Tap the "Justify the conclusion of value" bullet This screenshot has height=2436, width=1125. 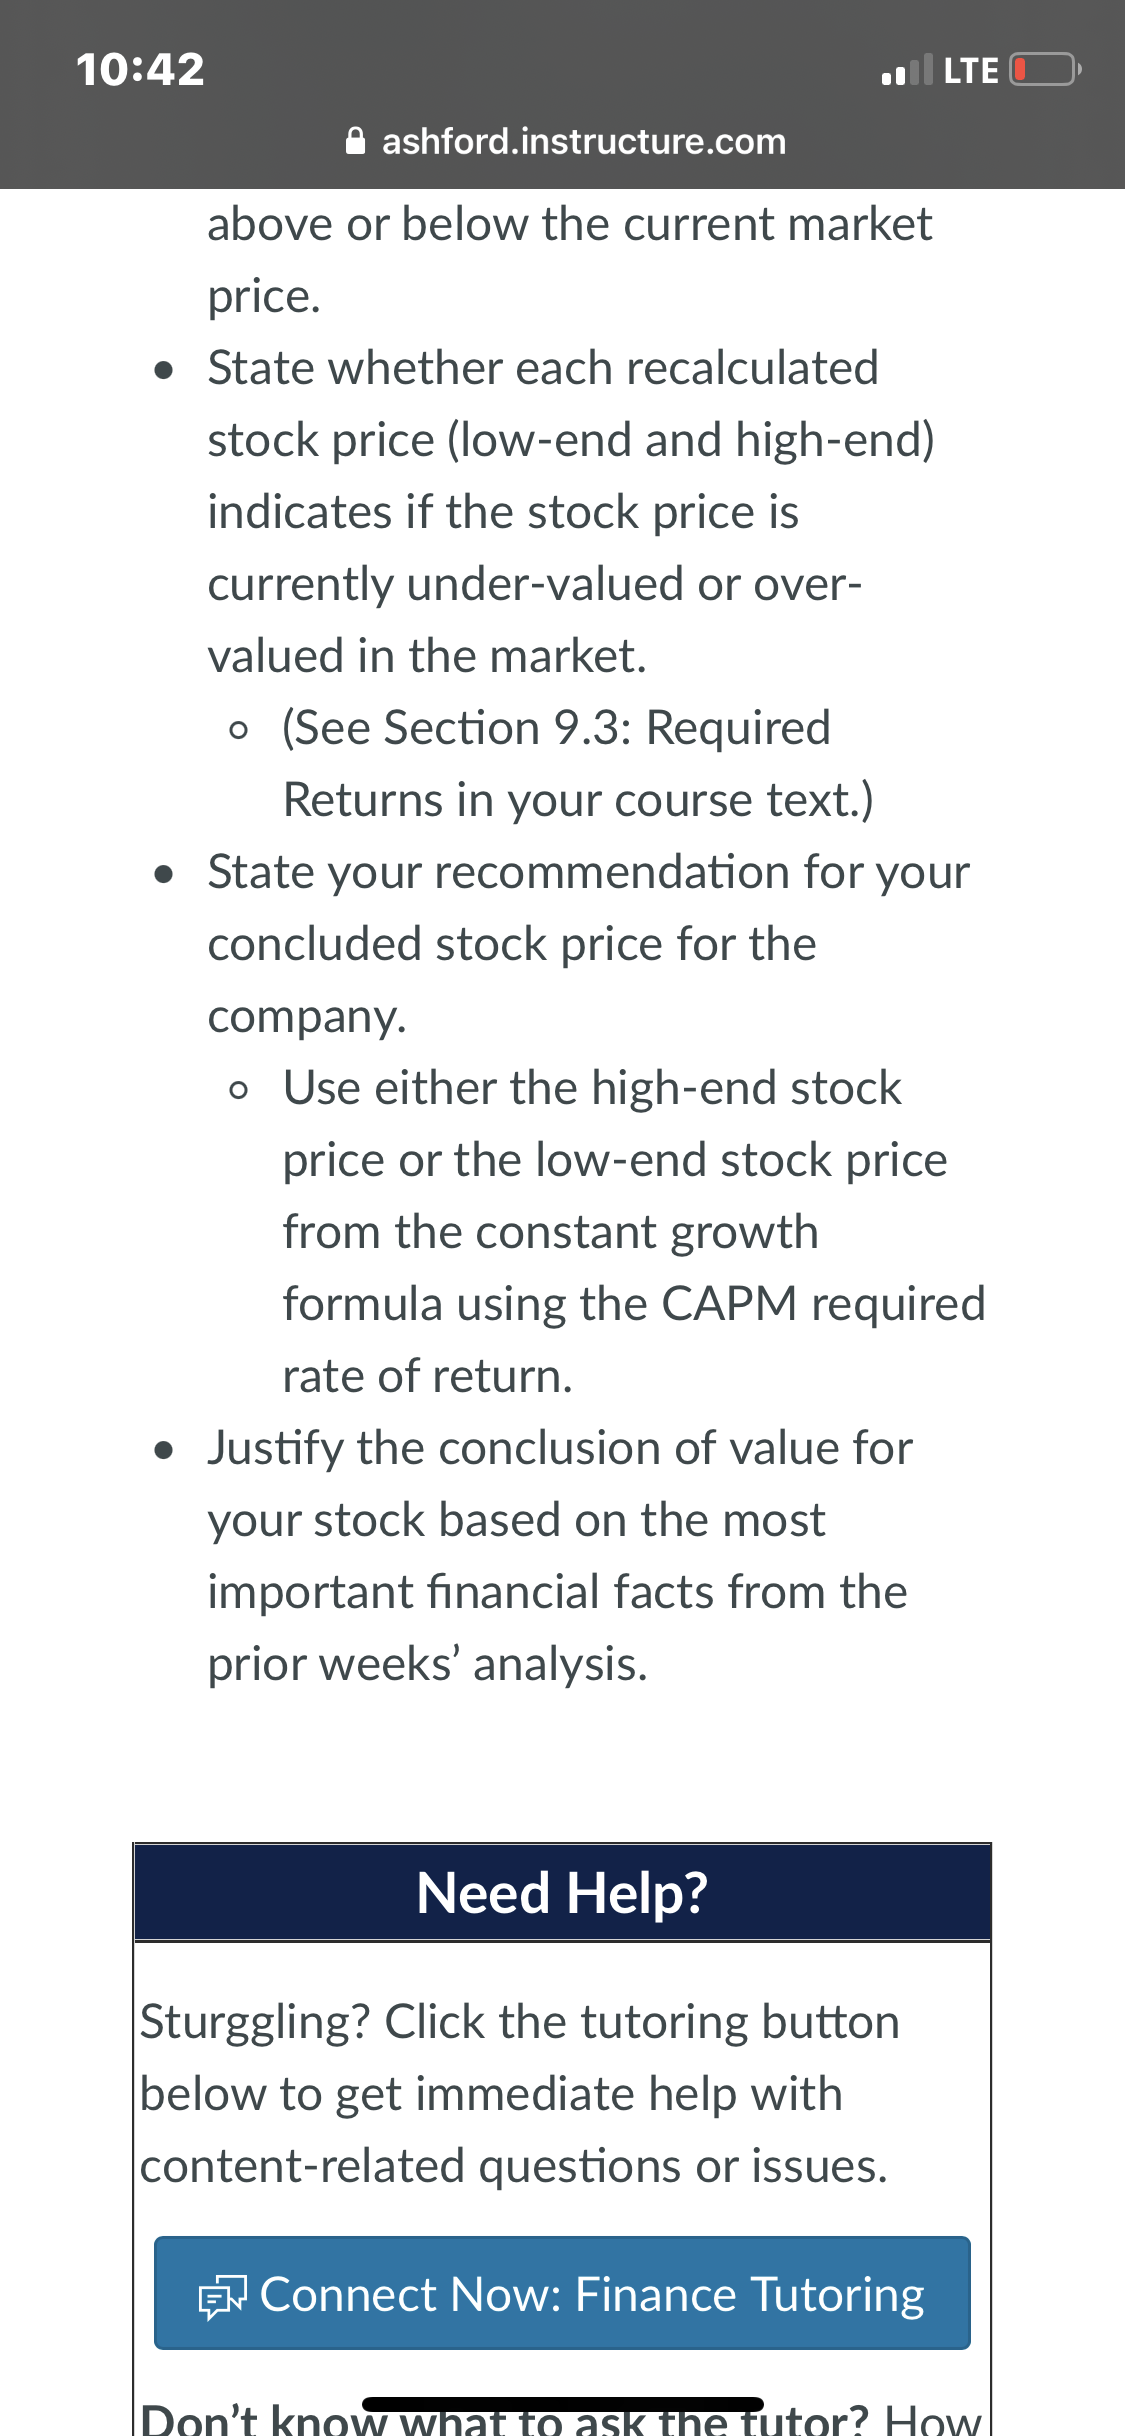click(x=560, y=1556)
